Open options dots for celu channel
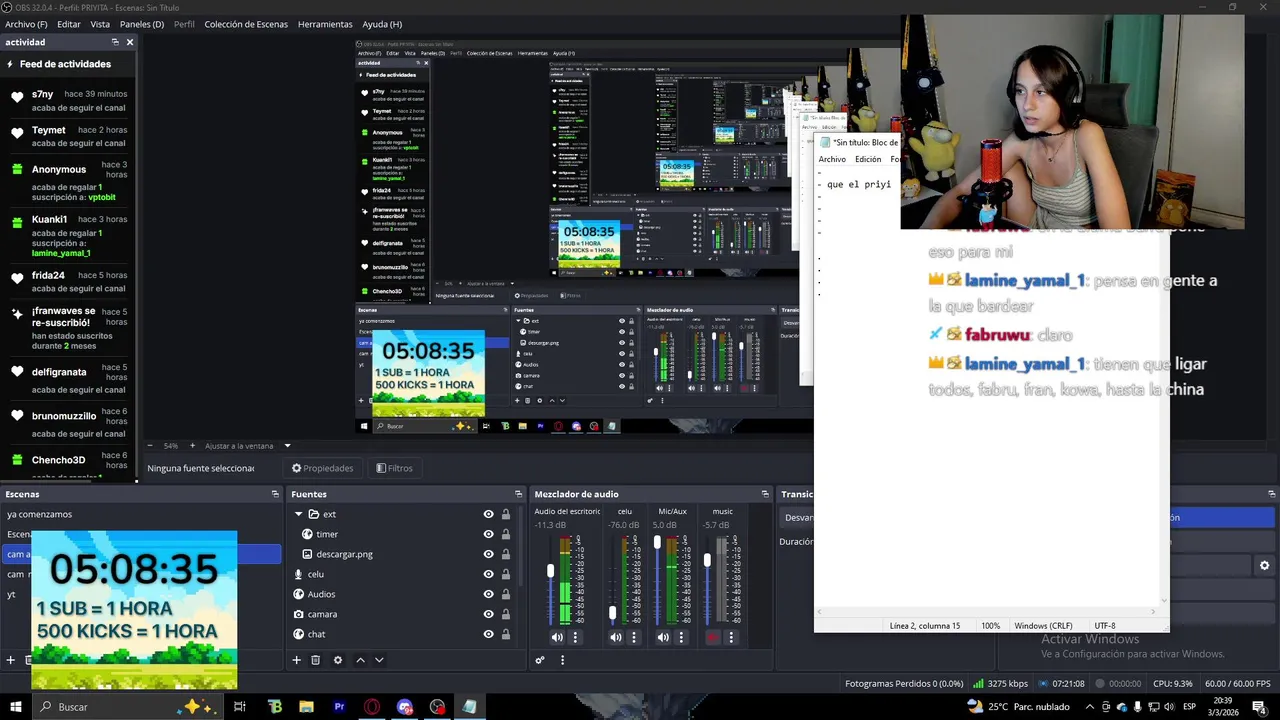The height and width of the screenshot is (720, 1280). 633,637
